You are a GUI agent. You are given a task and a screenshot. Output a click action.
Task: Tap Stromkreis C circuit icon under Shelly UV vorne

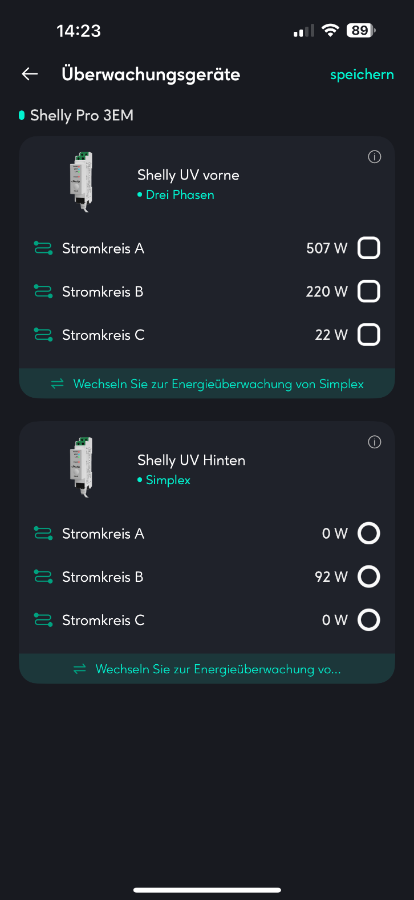click(43, 335)
